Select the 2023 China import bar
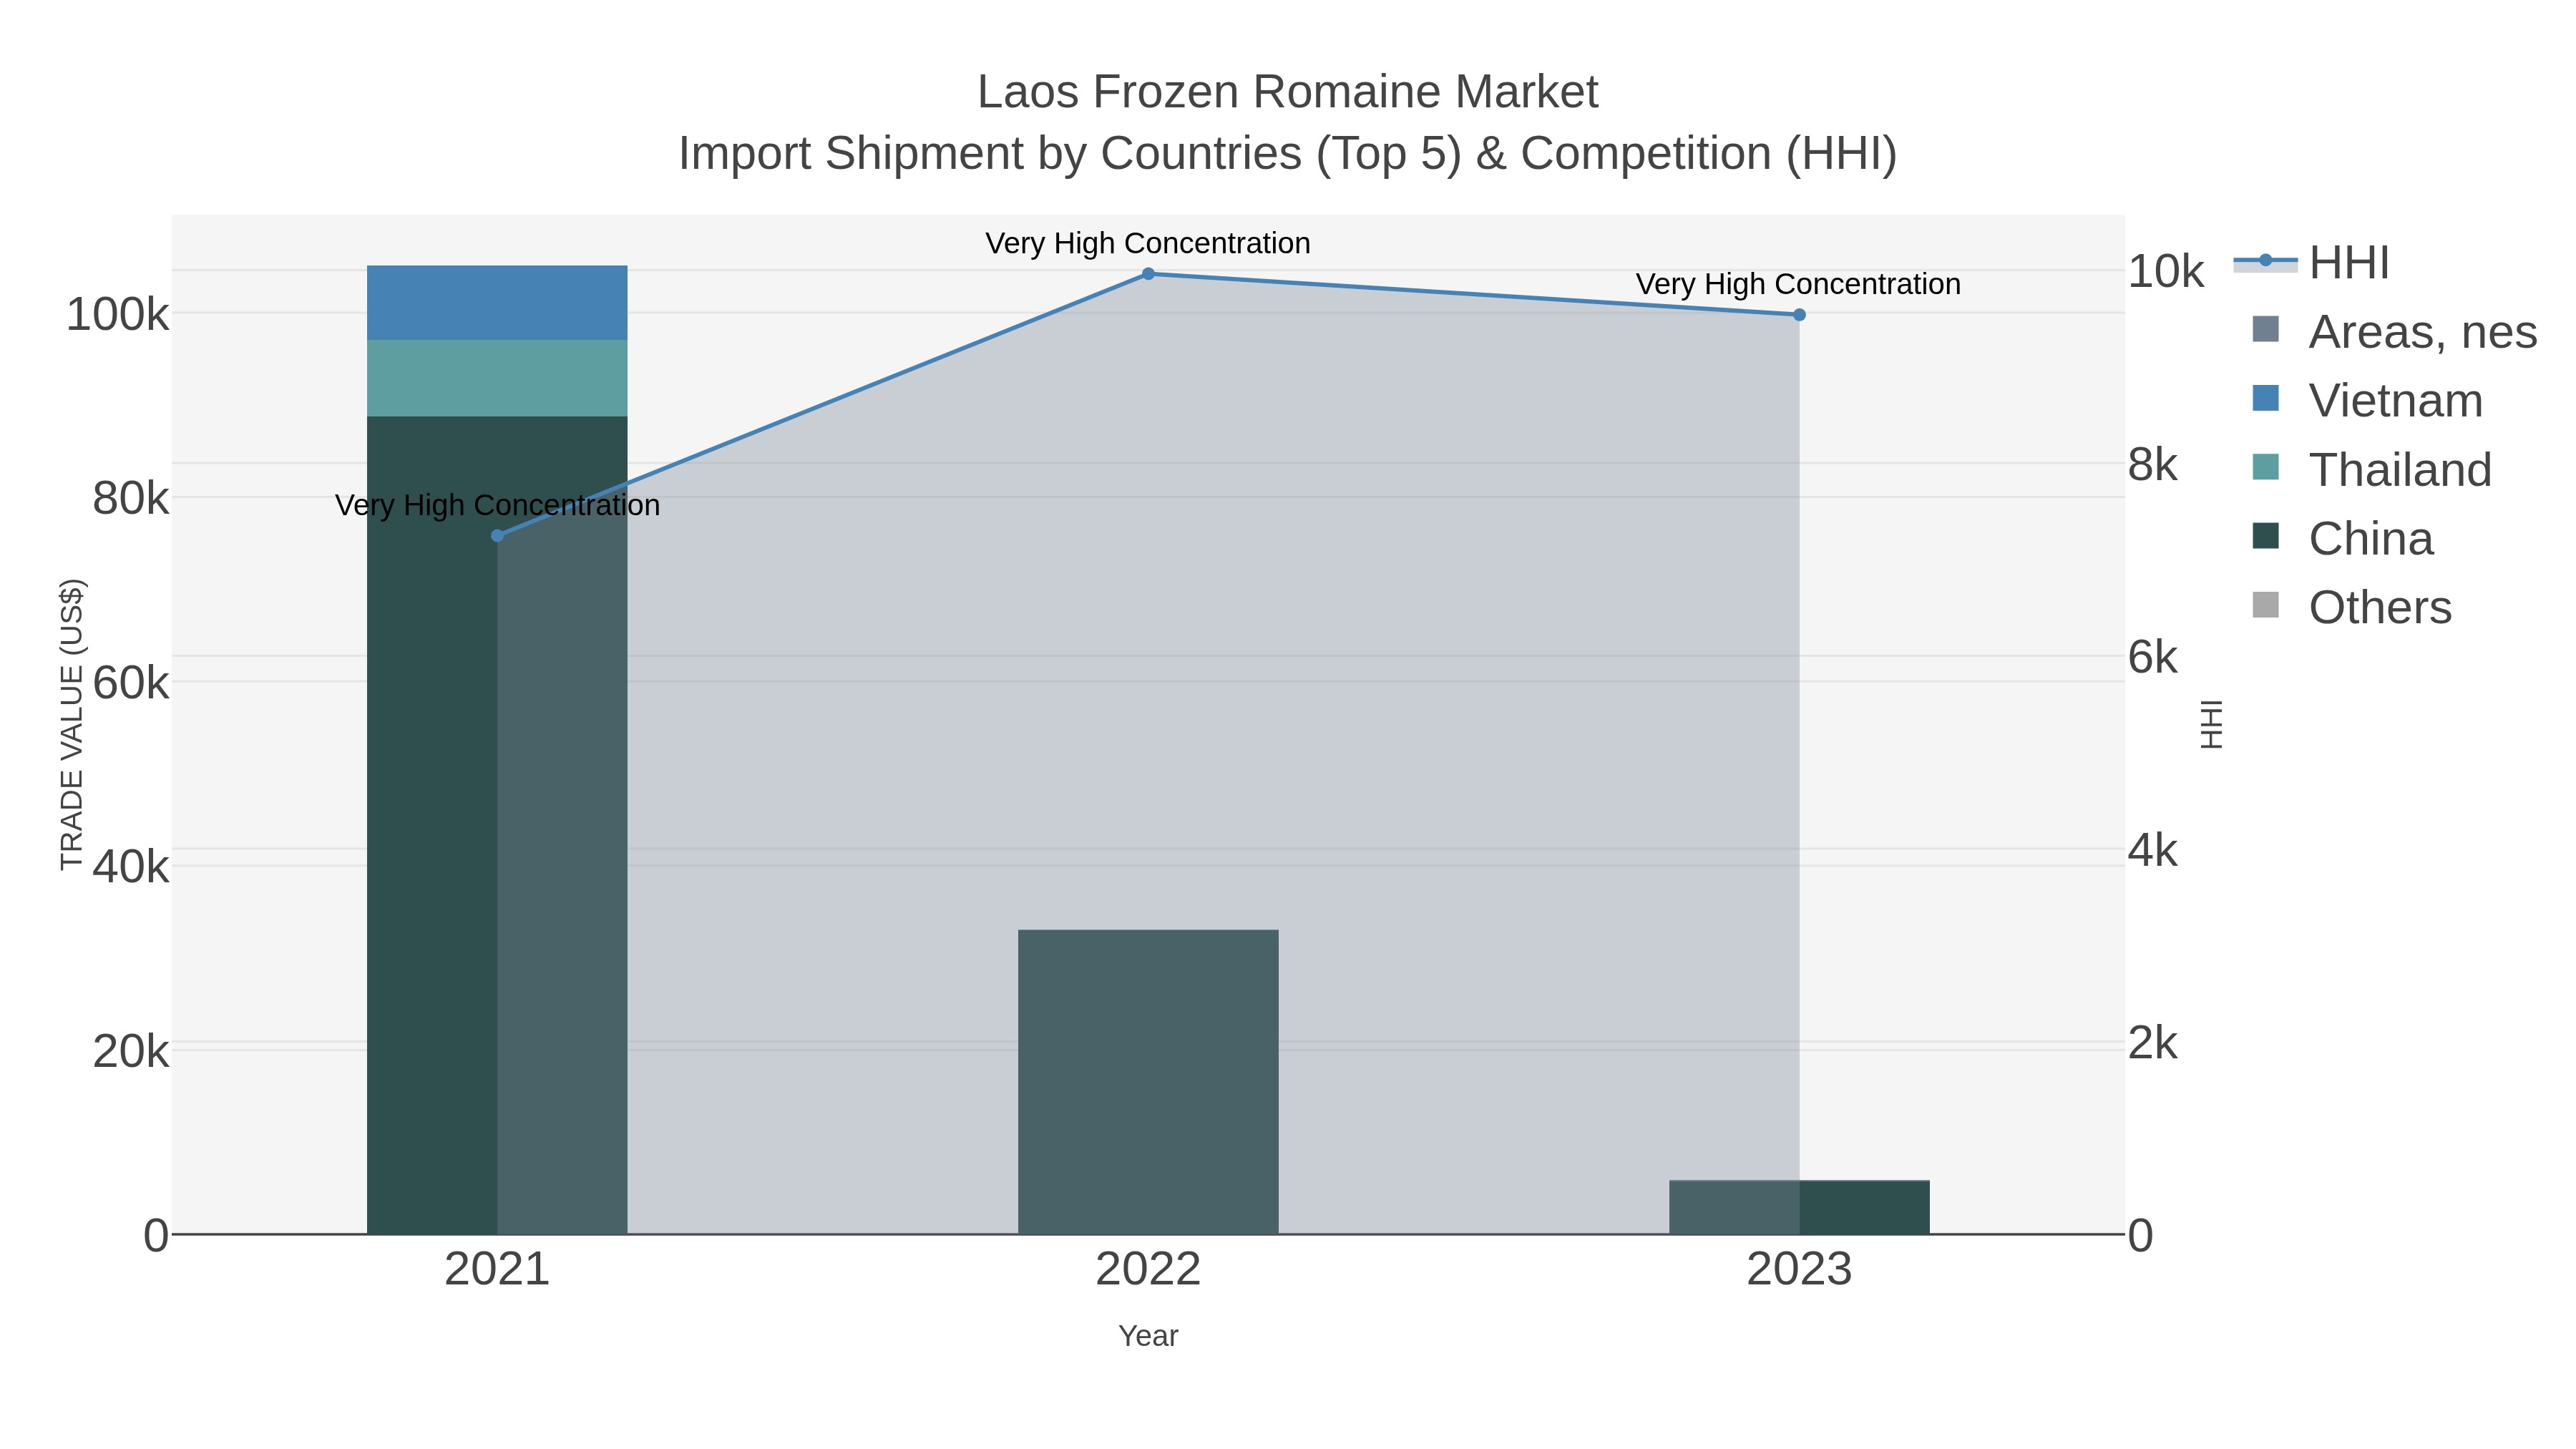 (1799, 1207)
